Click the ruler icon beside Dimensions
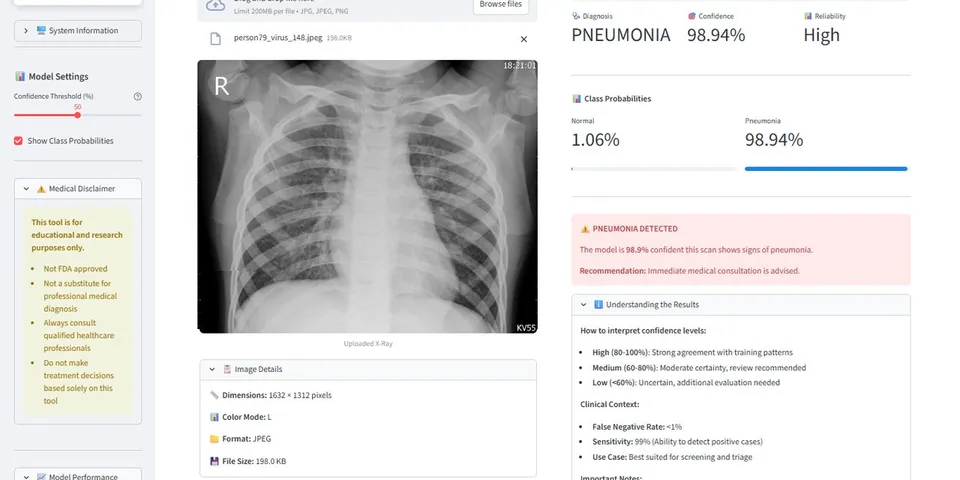The height and width of the screenshot is (480, 960). pos(214,395)
